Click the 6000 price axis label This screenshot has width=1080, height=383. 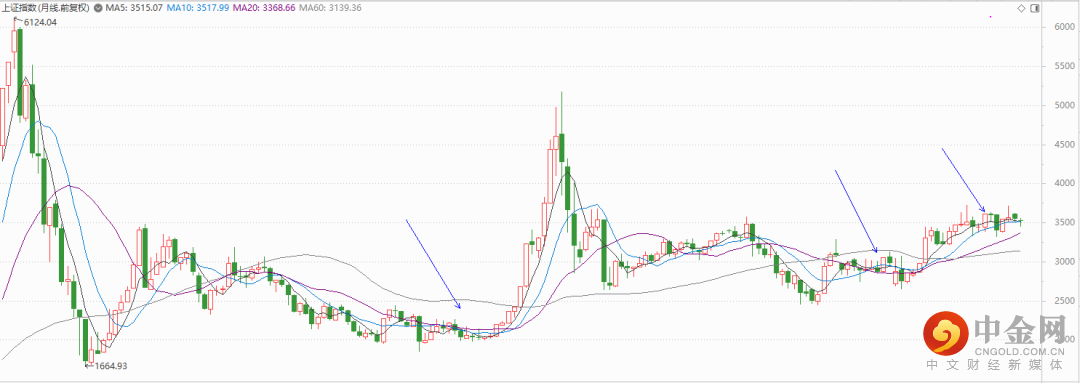point(1065,27)
